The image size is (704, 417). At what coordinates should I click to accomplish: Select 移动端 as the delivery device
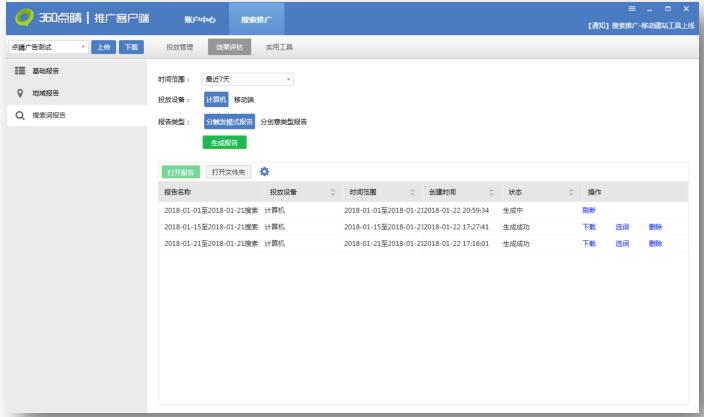click(244, 100)
